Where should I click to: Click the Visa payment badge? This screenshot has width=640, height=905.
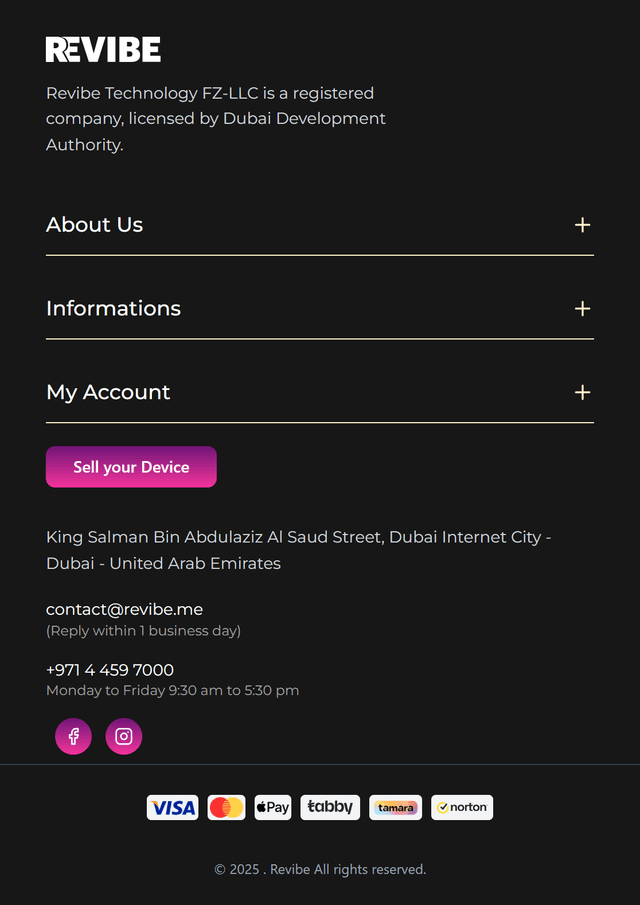173,808
